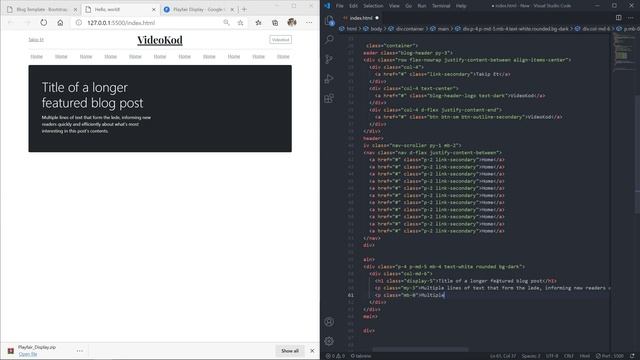Open the Source Control view in VS Code

[329, 59]
